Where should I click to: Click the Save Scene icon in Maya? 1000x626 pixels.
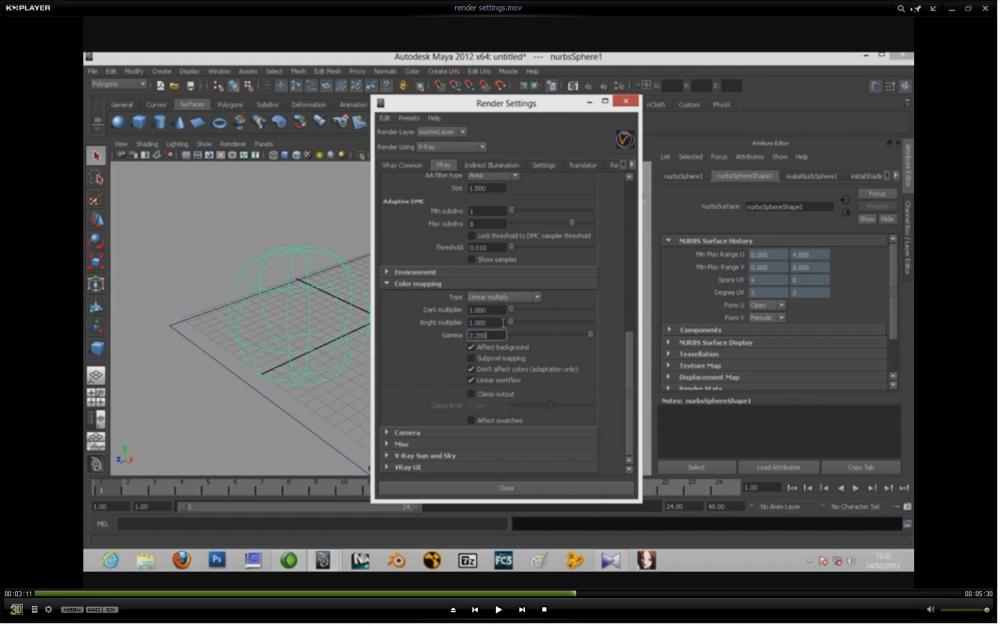[190, 85]
